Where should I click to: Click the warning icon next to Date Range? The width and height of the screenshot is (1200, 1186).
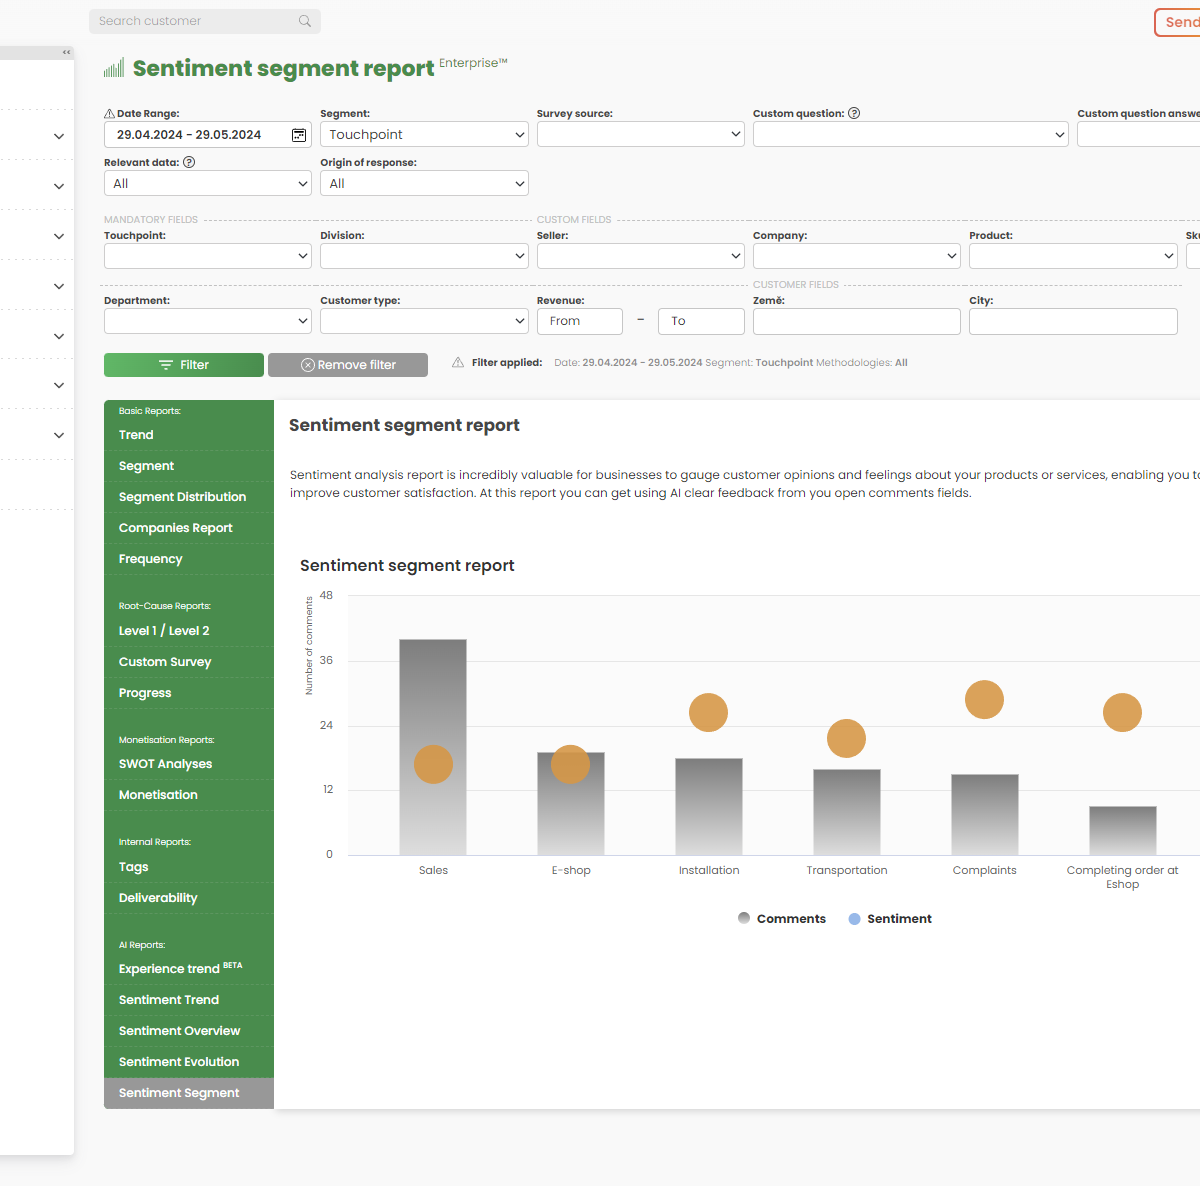(110, 113)
